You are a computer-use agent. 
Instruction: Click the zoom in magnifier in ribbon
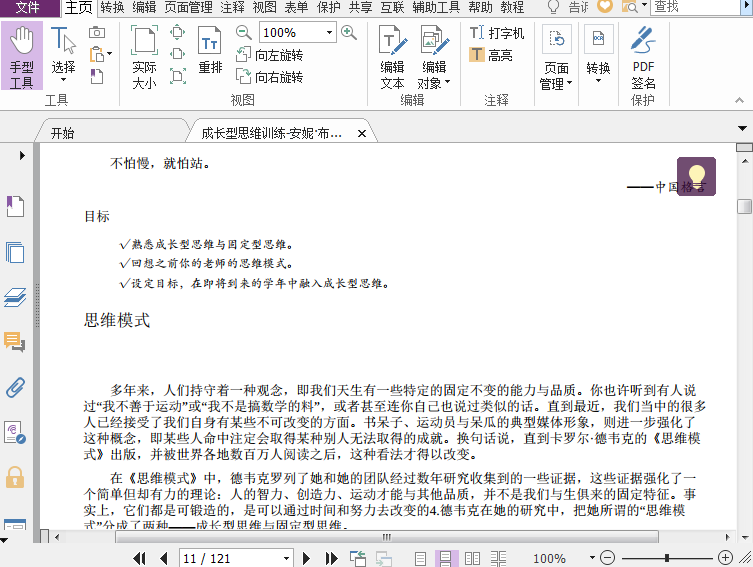(349, 32)
